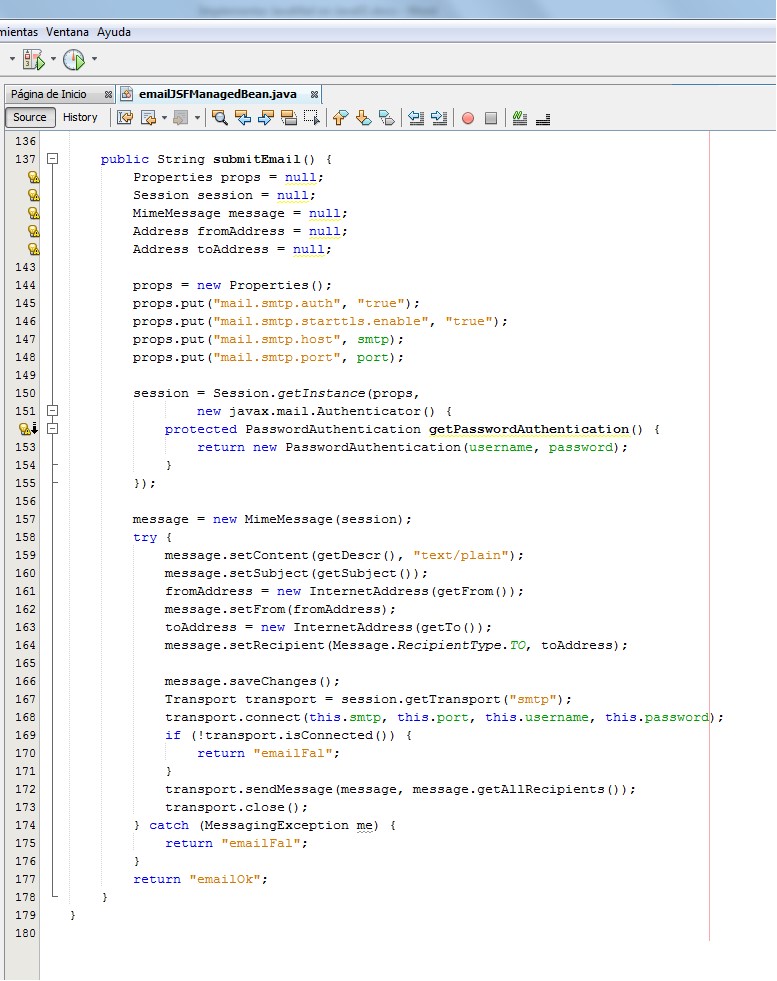Click the editor Forward navigation icon

tap(181, 118)
